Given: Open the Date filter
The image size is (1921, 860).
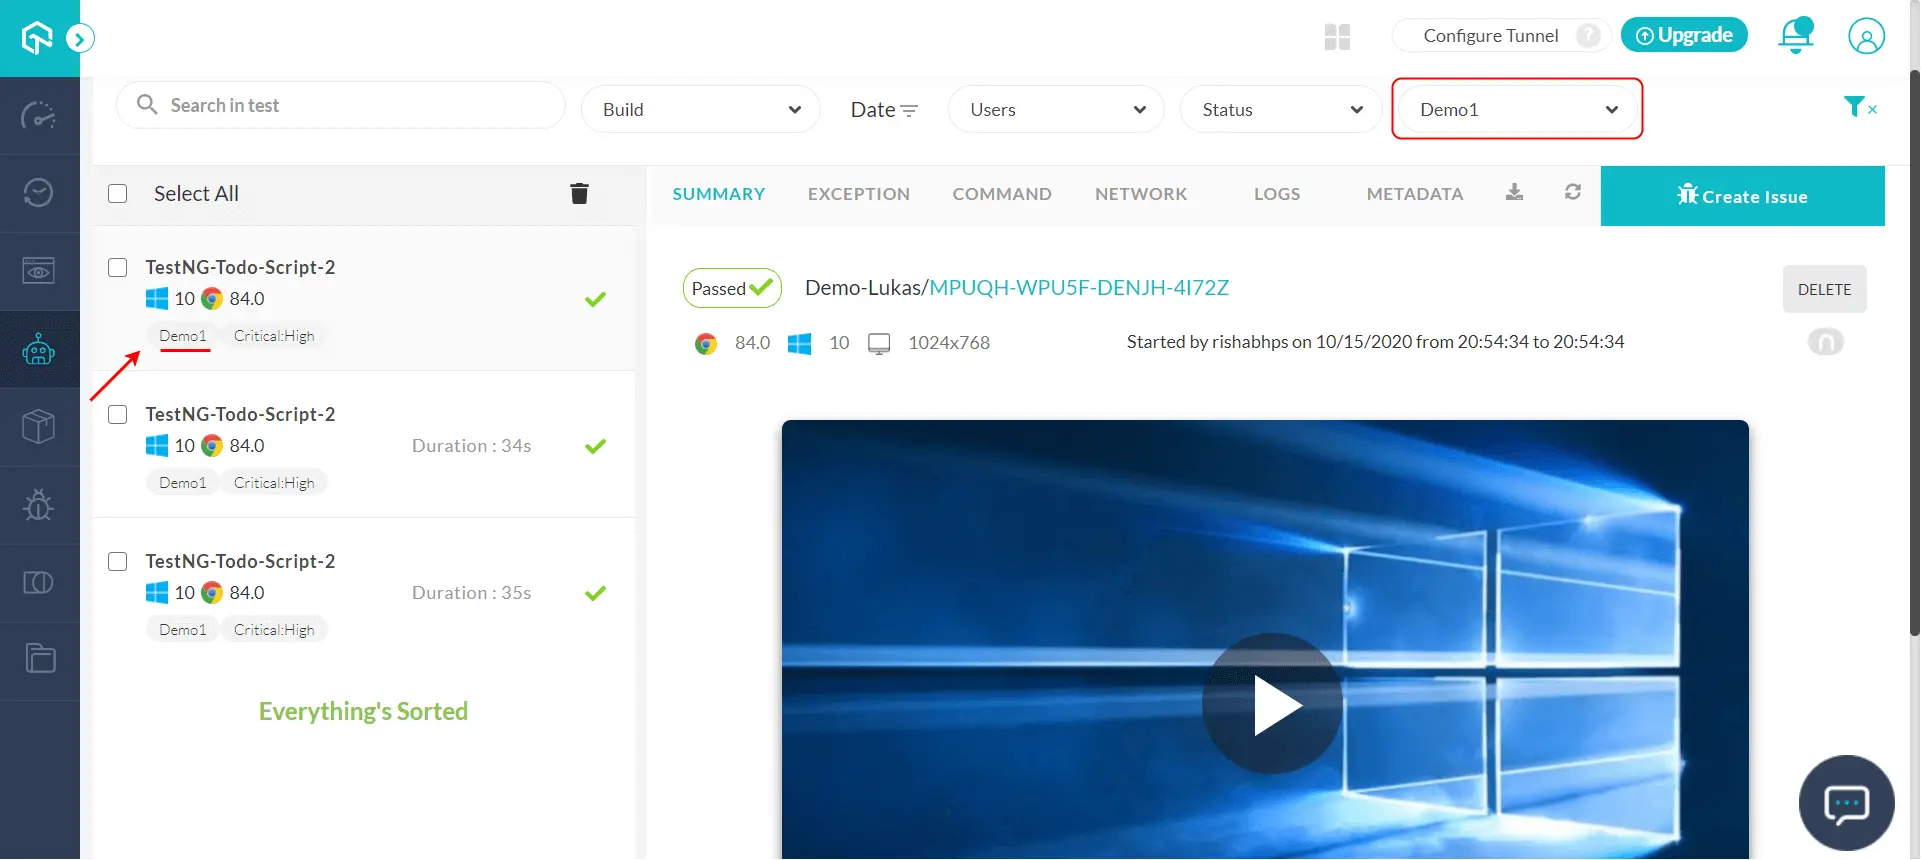Looking at the screenshot, I should (884, 110).
